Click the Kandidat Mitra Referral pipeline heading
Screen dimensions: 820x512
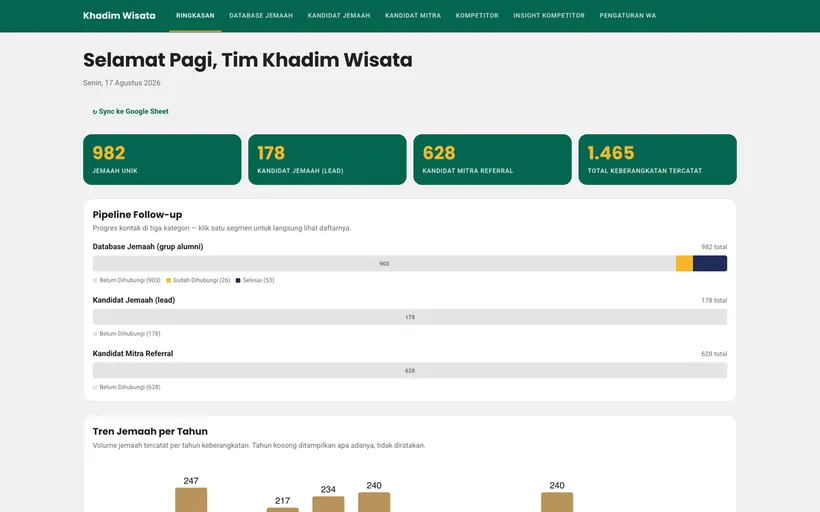(133, 354)
